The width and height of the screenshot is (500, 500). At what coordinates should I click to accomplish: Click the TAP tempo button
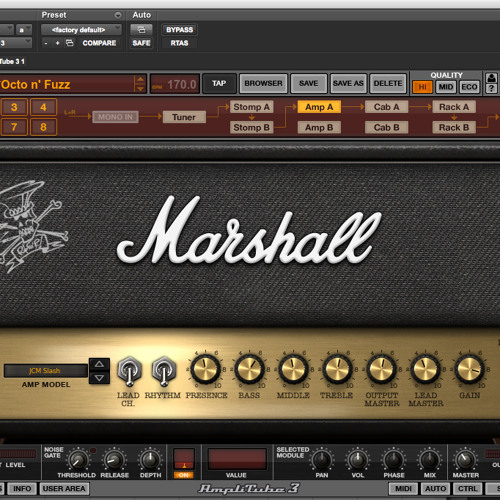(x=219, y=83)
